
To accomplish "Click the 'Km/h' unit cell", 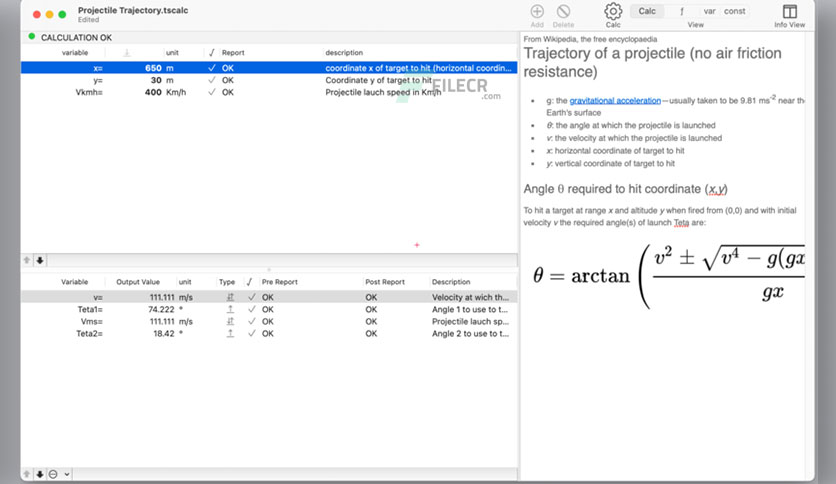I will click(x=176, y=92).
